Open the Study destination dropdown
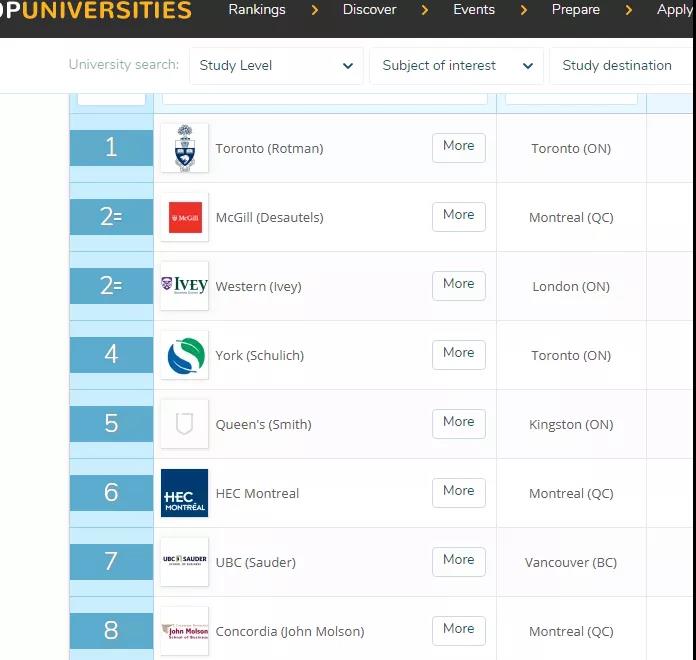Image resolution: width=696 pixels, height=660 pixels. [x=621, y=66]
